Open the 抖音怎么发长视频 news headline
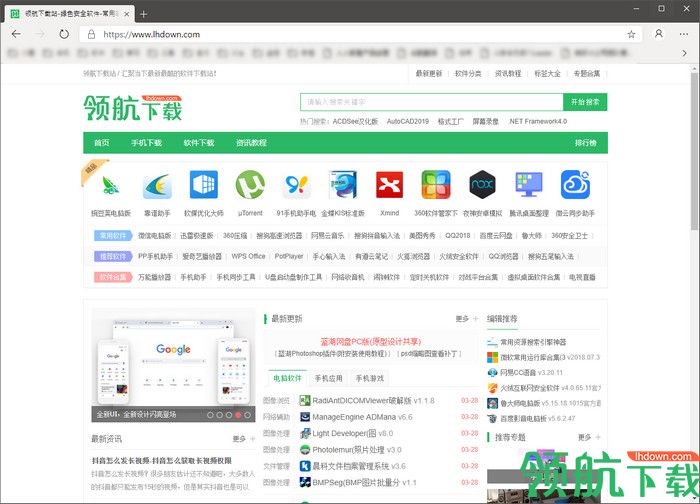This screenshot has height=504, width=700. (x=162, y=460)
